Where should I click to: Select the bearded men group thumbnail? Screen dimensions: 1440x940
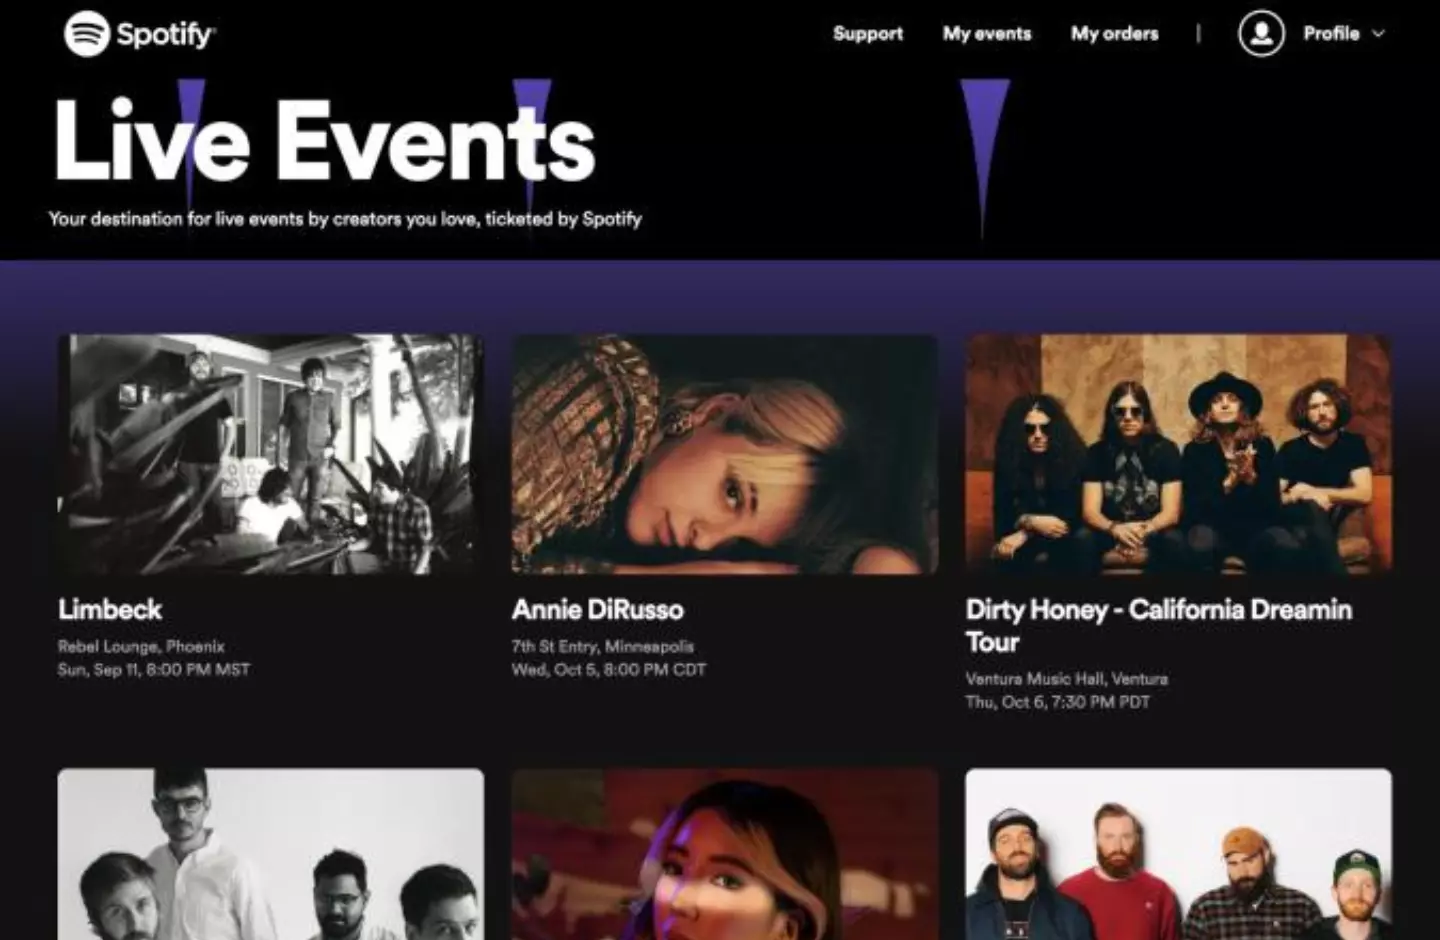(x=1178, y=854)
